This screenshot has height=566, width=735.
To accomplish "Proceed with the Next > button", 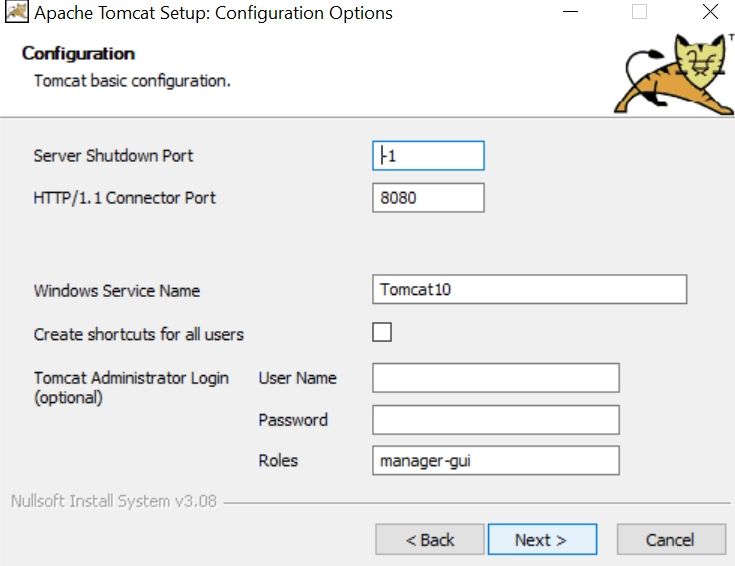I will [x=542, y=540].
